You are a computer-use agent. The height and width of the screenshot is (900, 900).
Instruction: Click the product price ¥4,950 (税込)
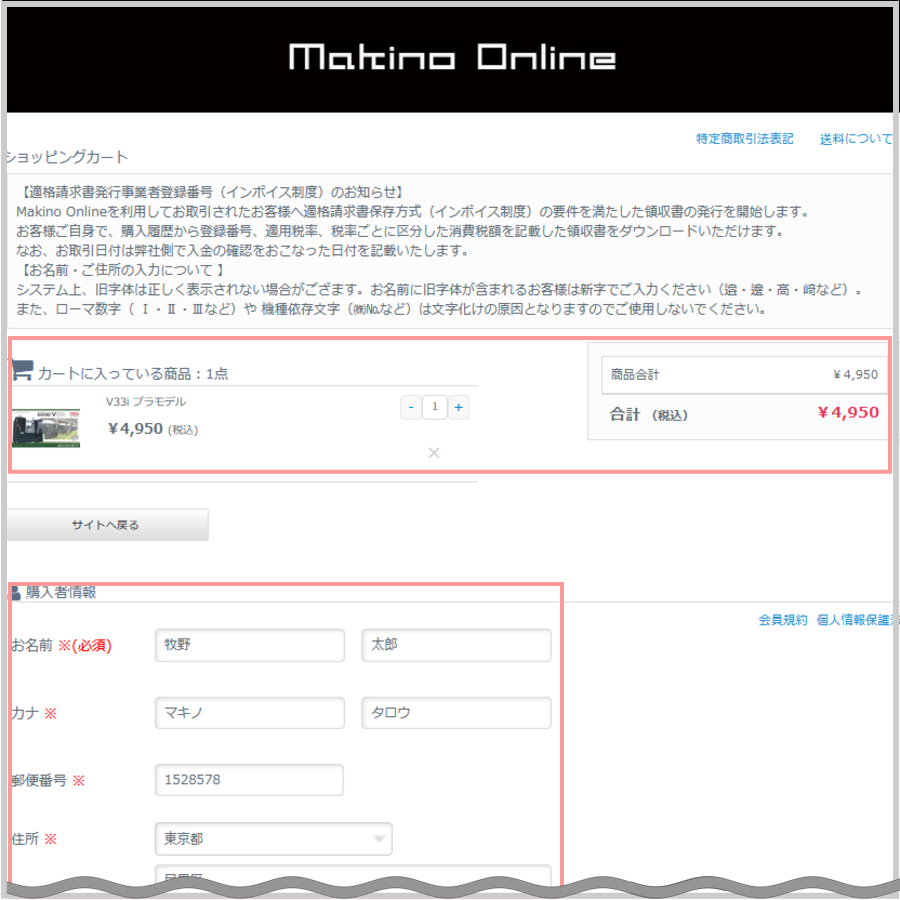tap(153, 429)
